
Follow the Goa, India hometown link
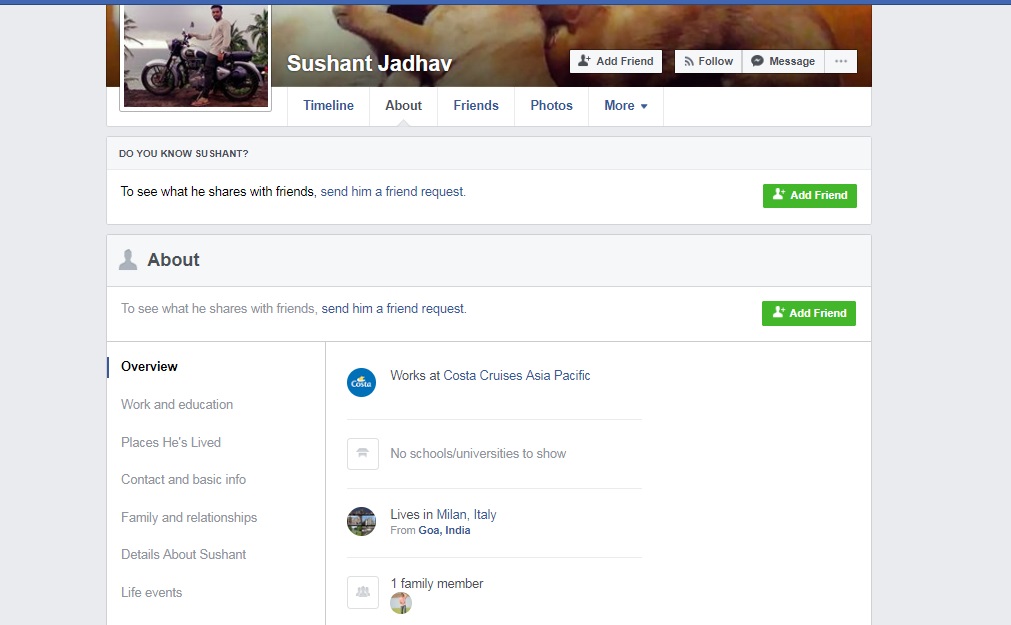pyautogui.click(x=444, y=530)
